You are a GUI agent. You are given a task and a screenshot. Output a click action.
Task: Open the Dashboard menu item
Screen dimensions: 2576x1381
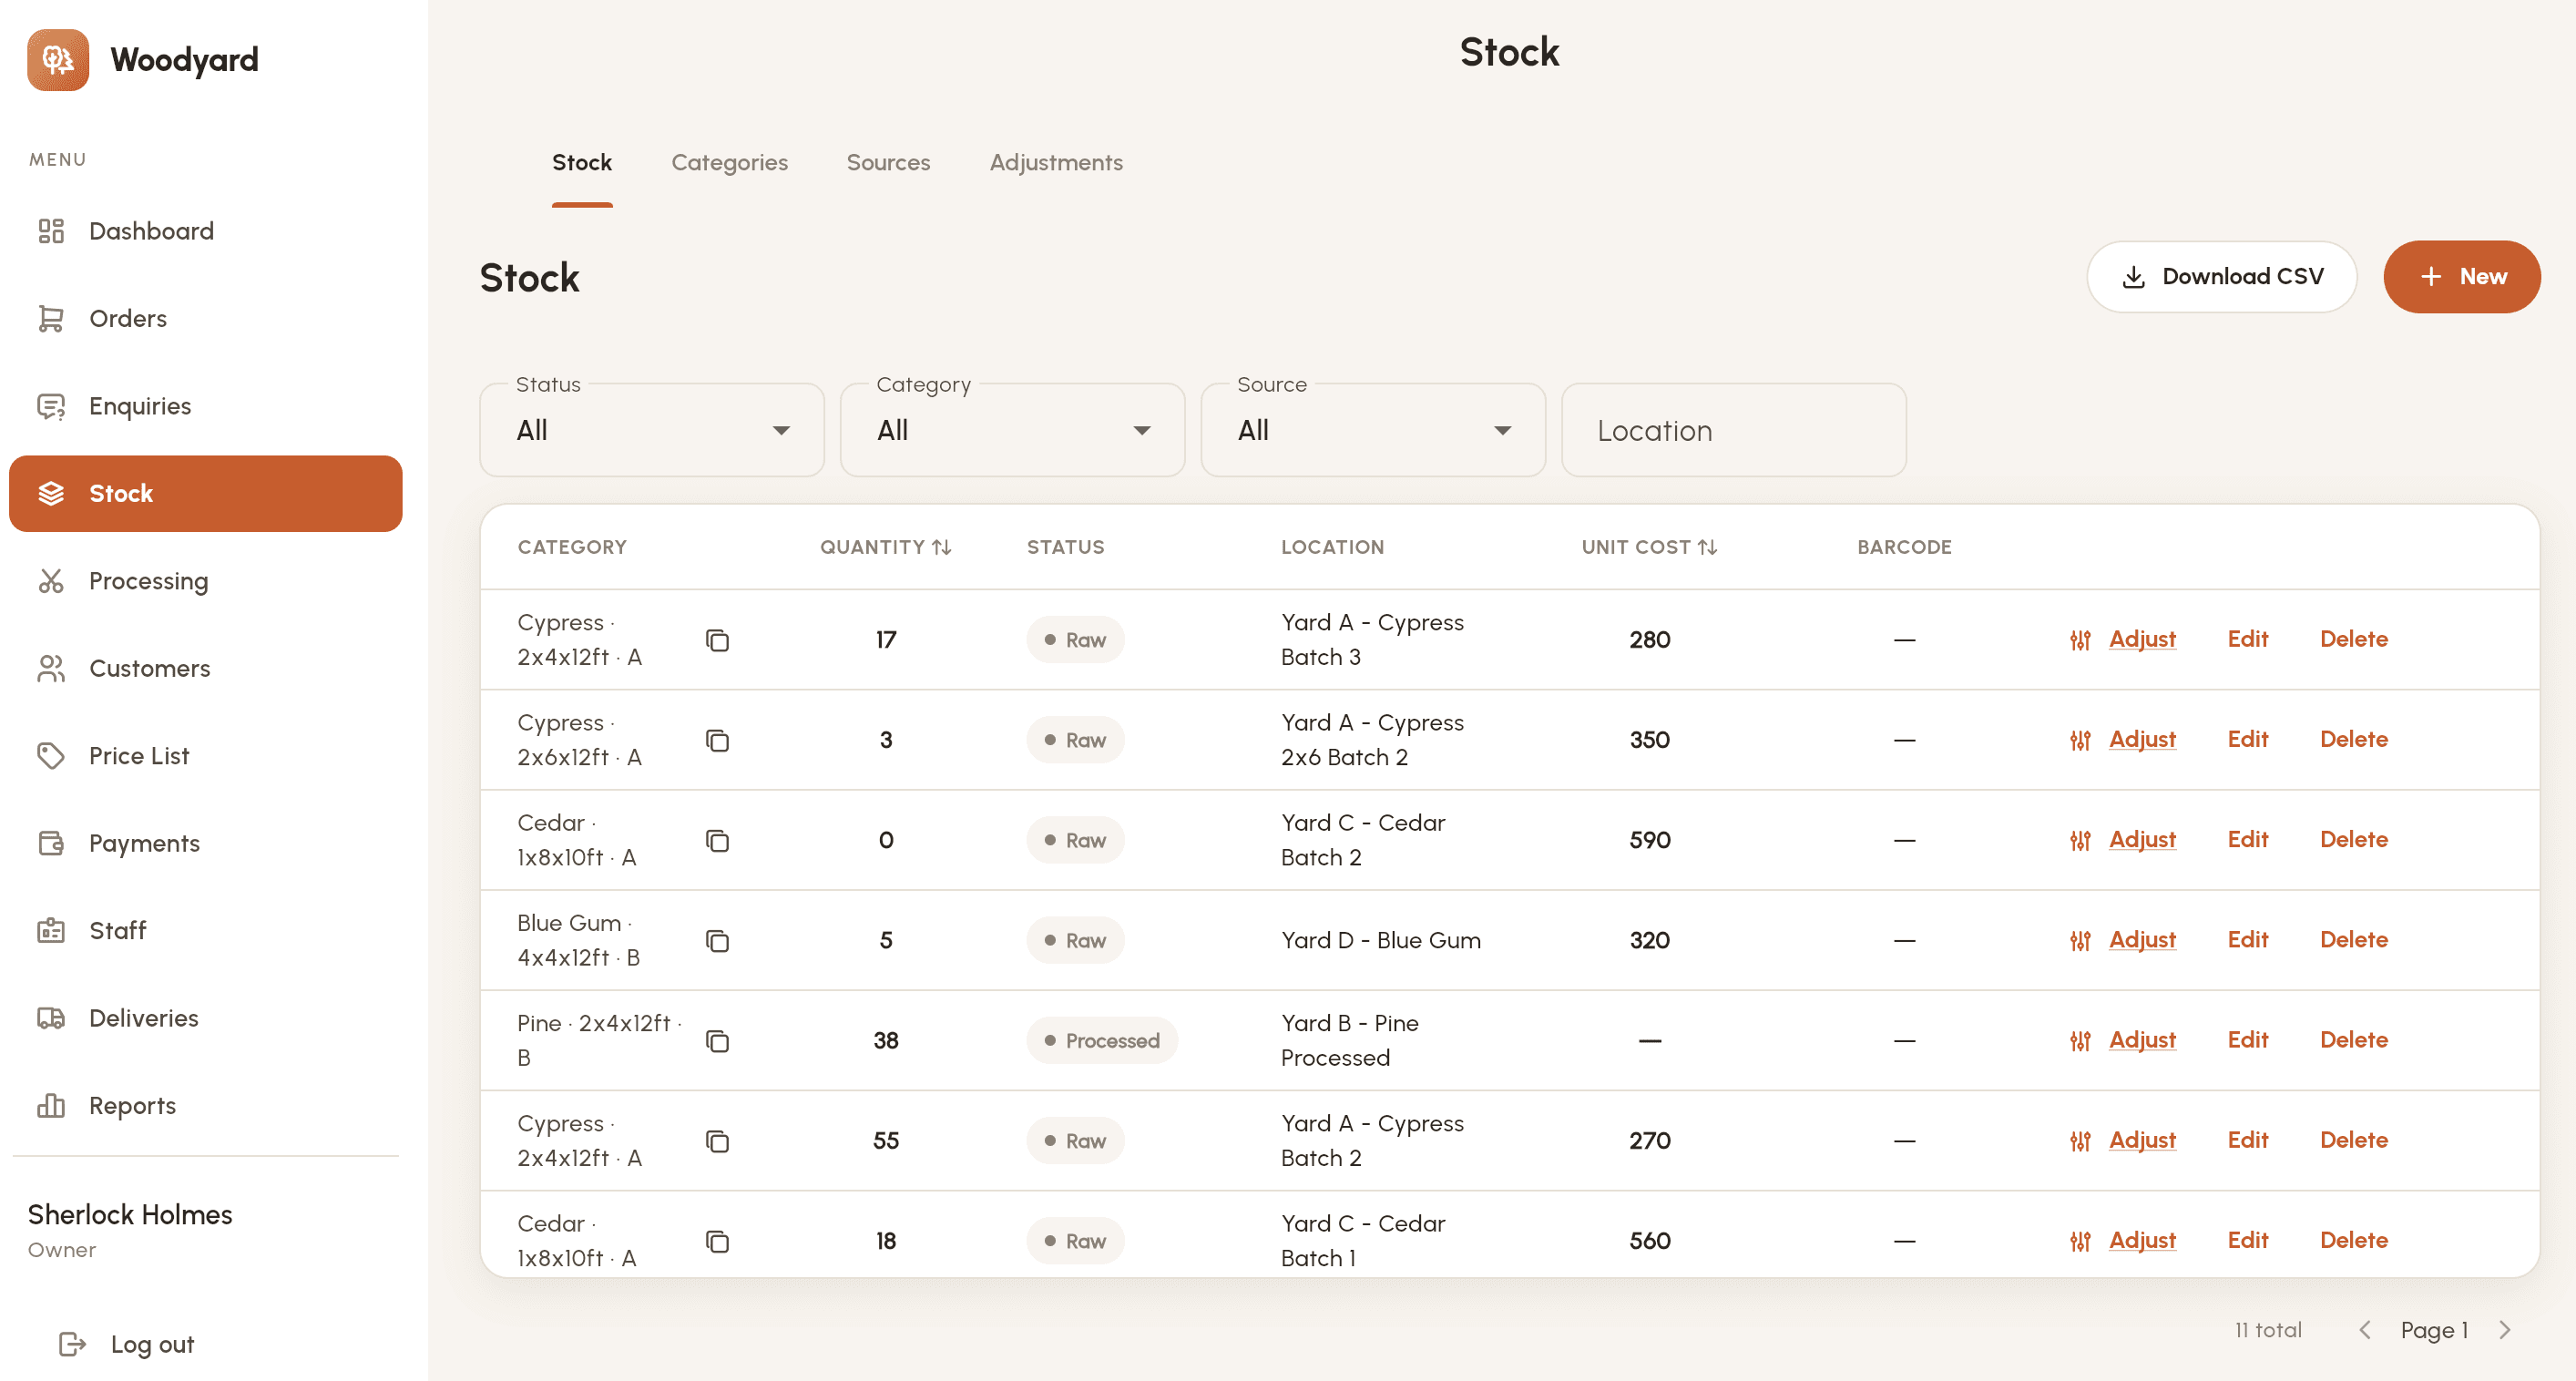point(205,231)
